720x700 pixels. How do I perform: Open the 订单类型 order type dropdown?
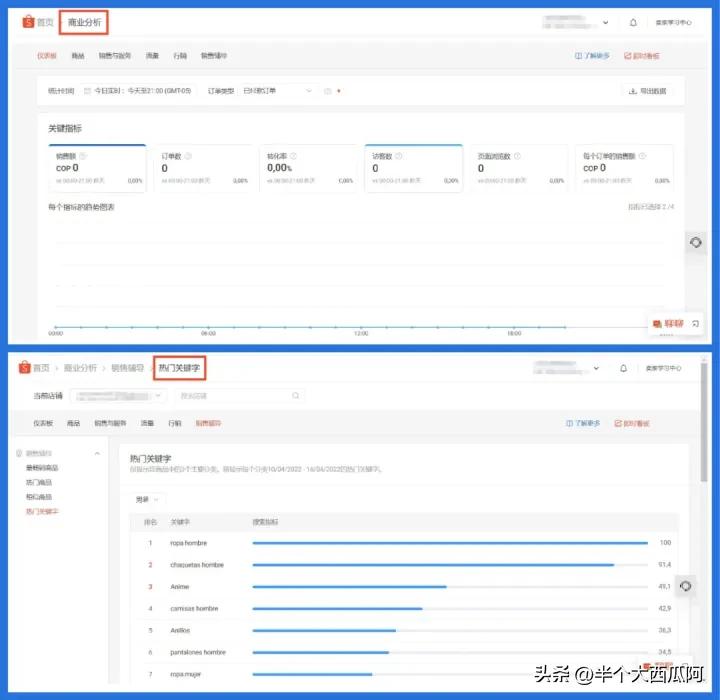278,91
